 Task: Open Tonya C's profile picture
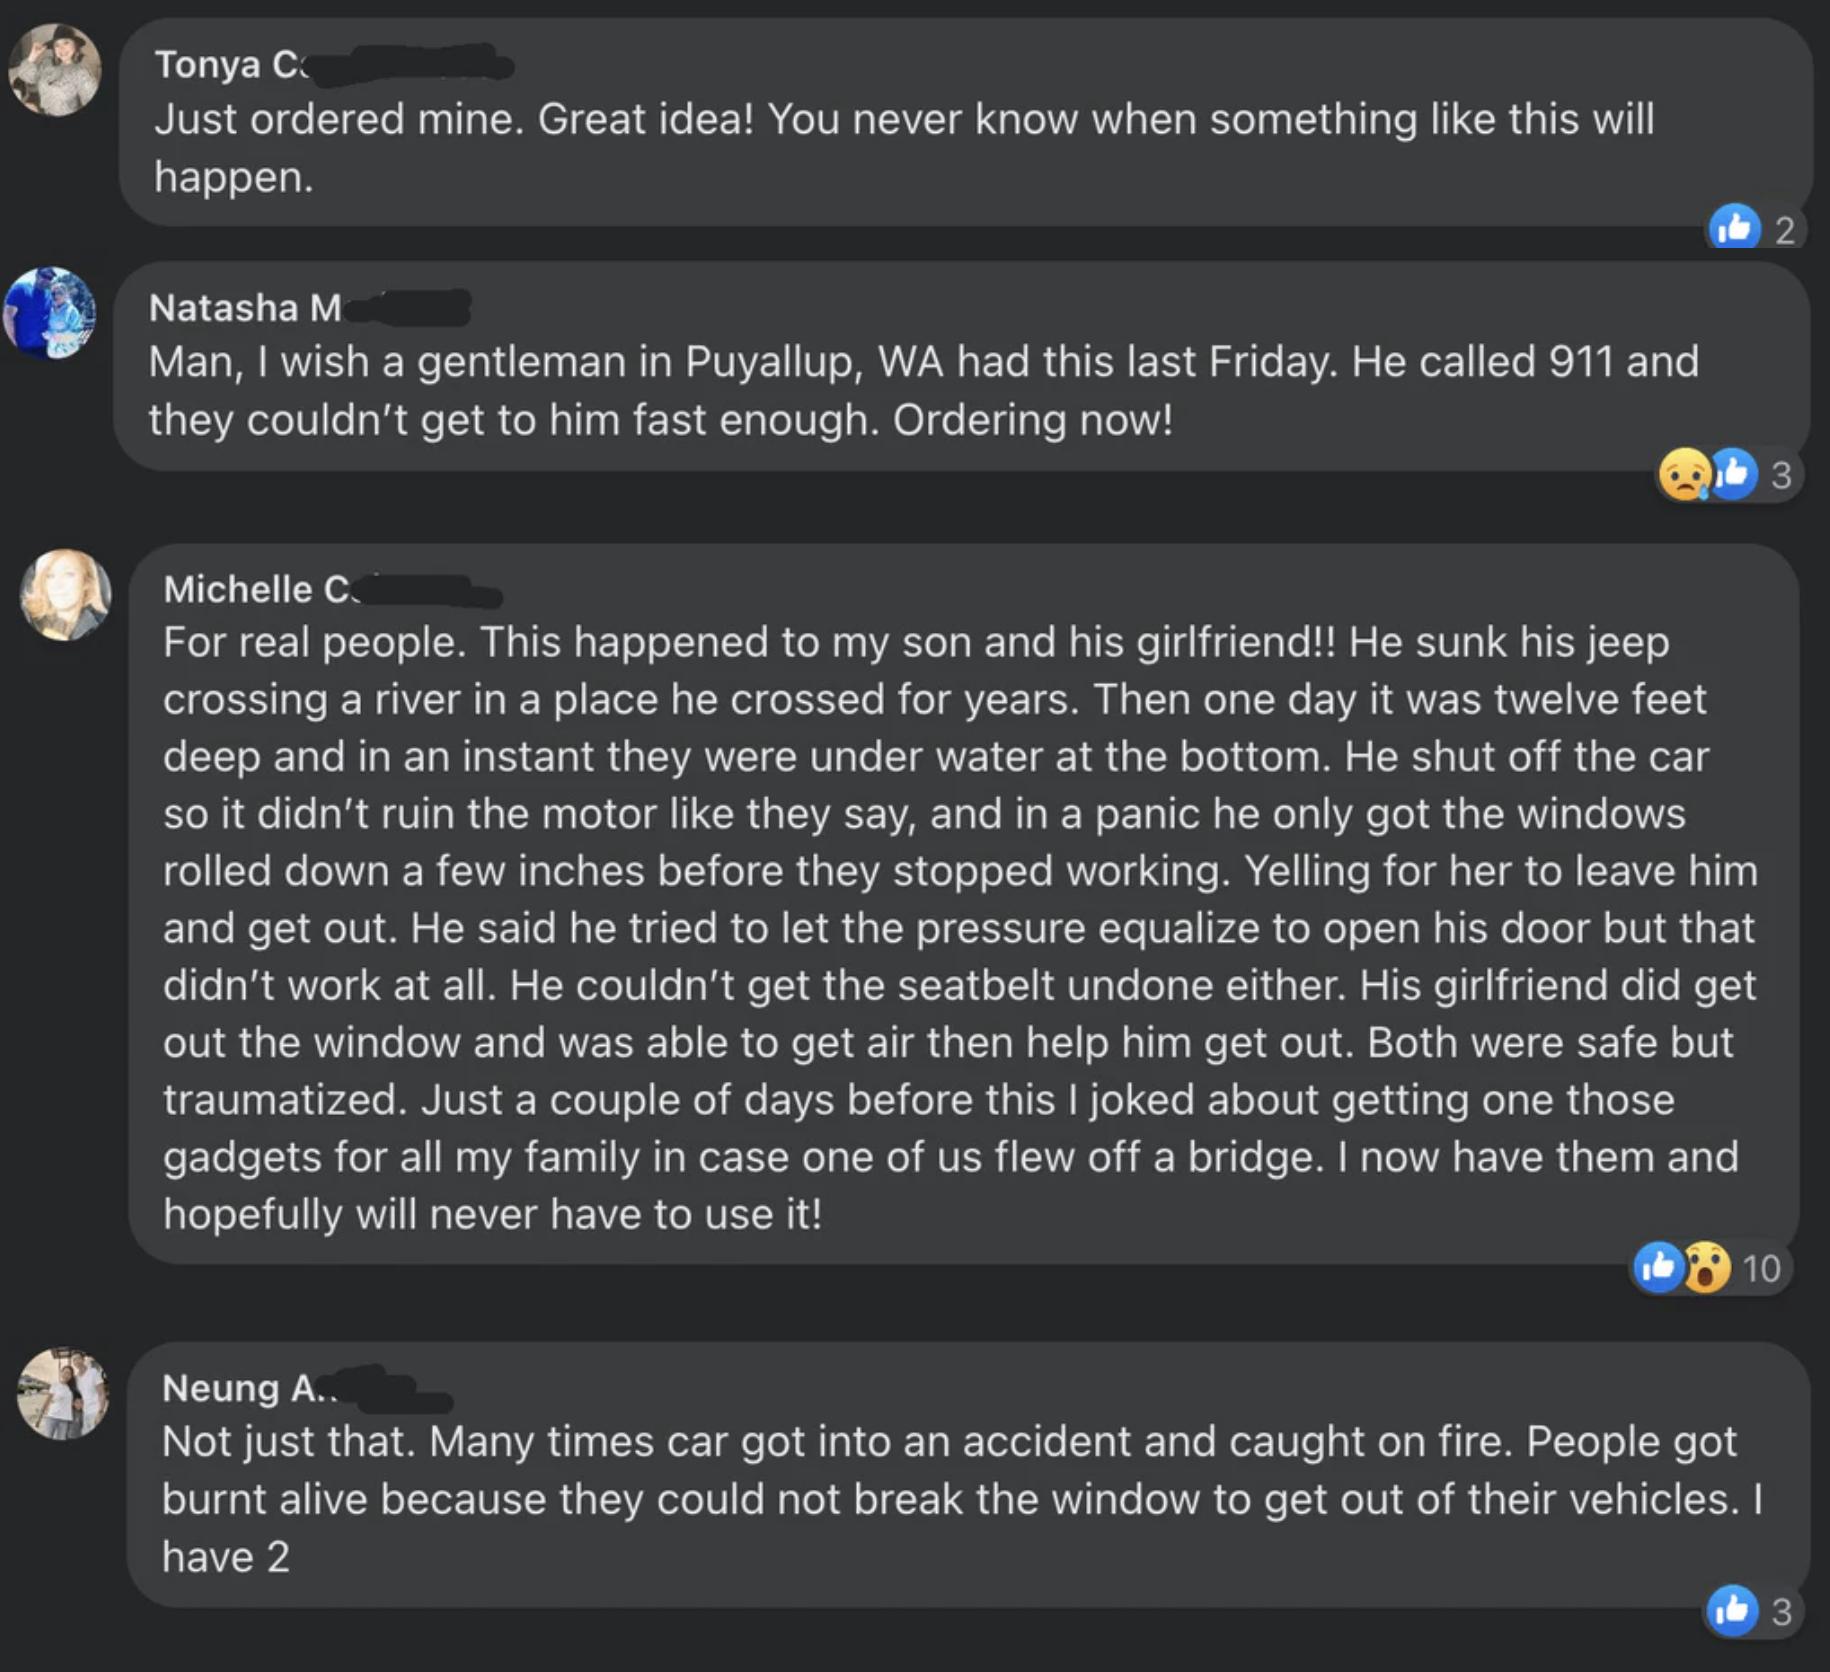(x=55, y=70)
